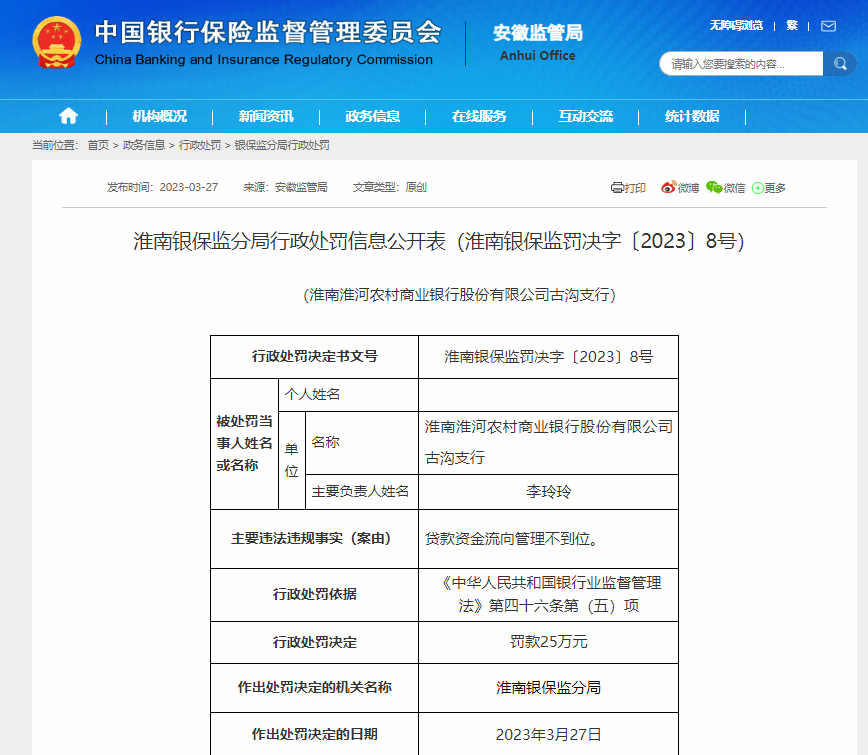Viewport: 868px width, 755px height.
Task: Switch to traditional Chinese 繁 link
Action: (792, 25)
